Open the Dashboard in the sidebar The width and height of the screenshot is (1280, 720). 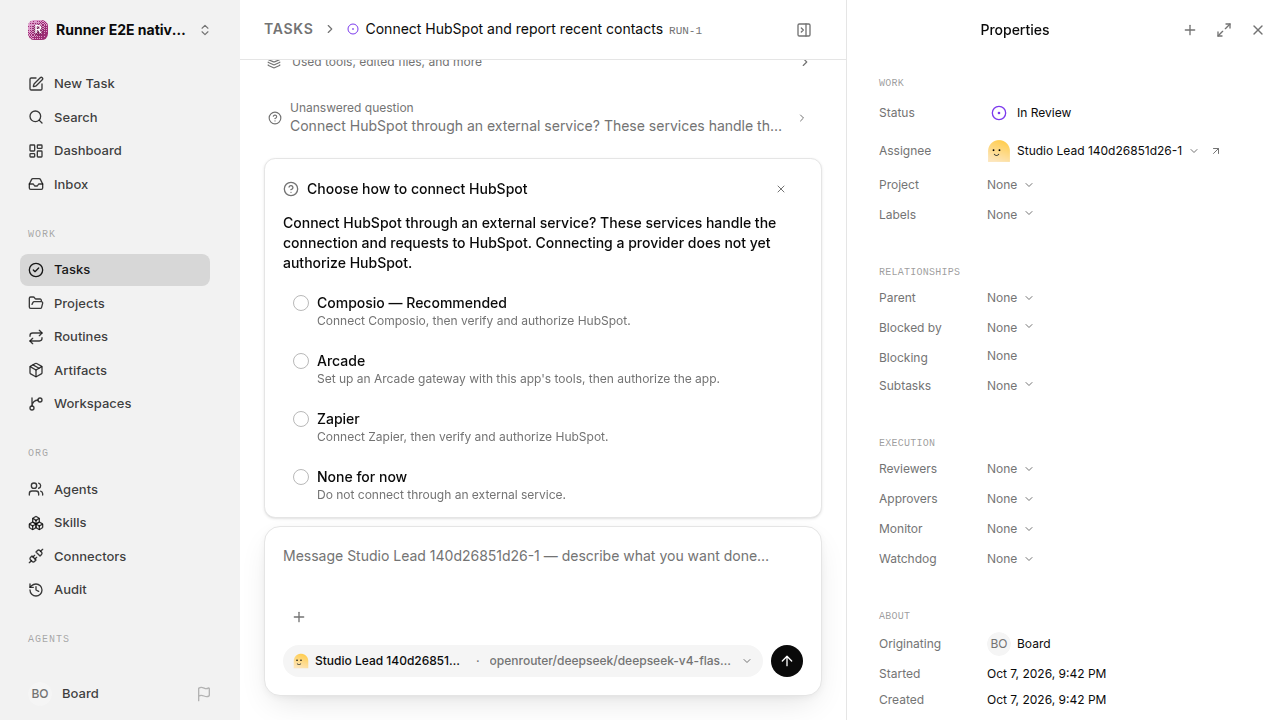click(115, 151)
